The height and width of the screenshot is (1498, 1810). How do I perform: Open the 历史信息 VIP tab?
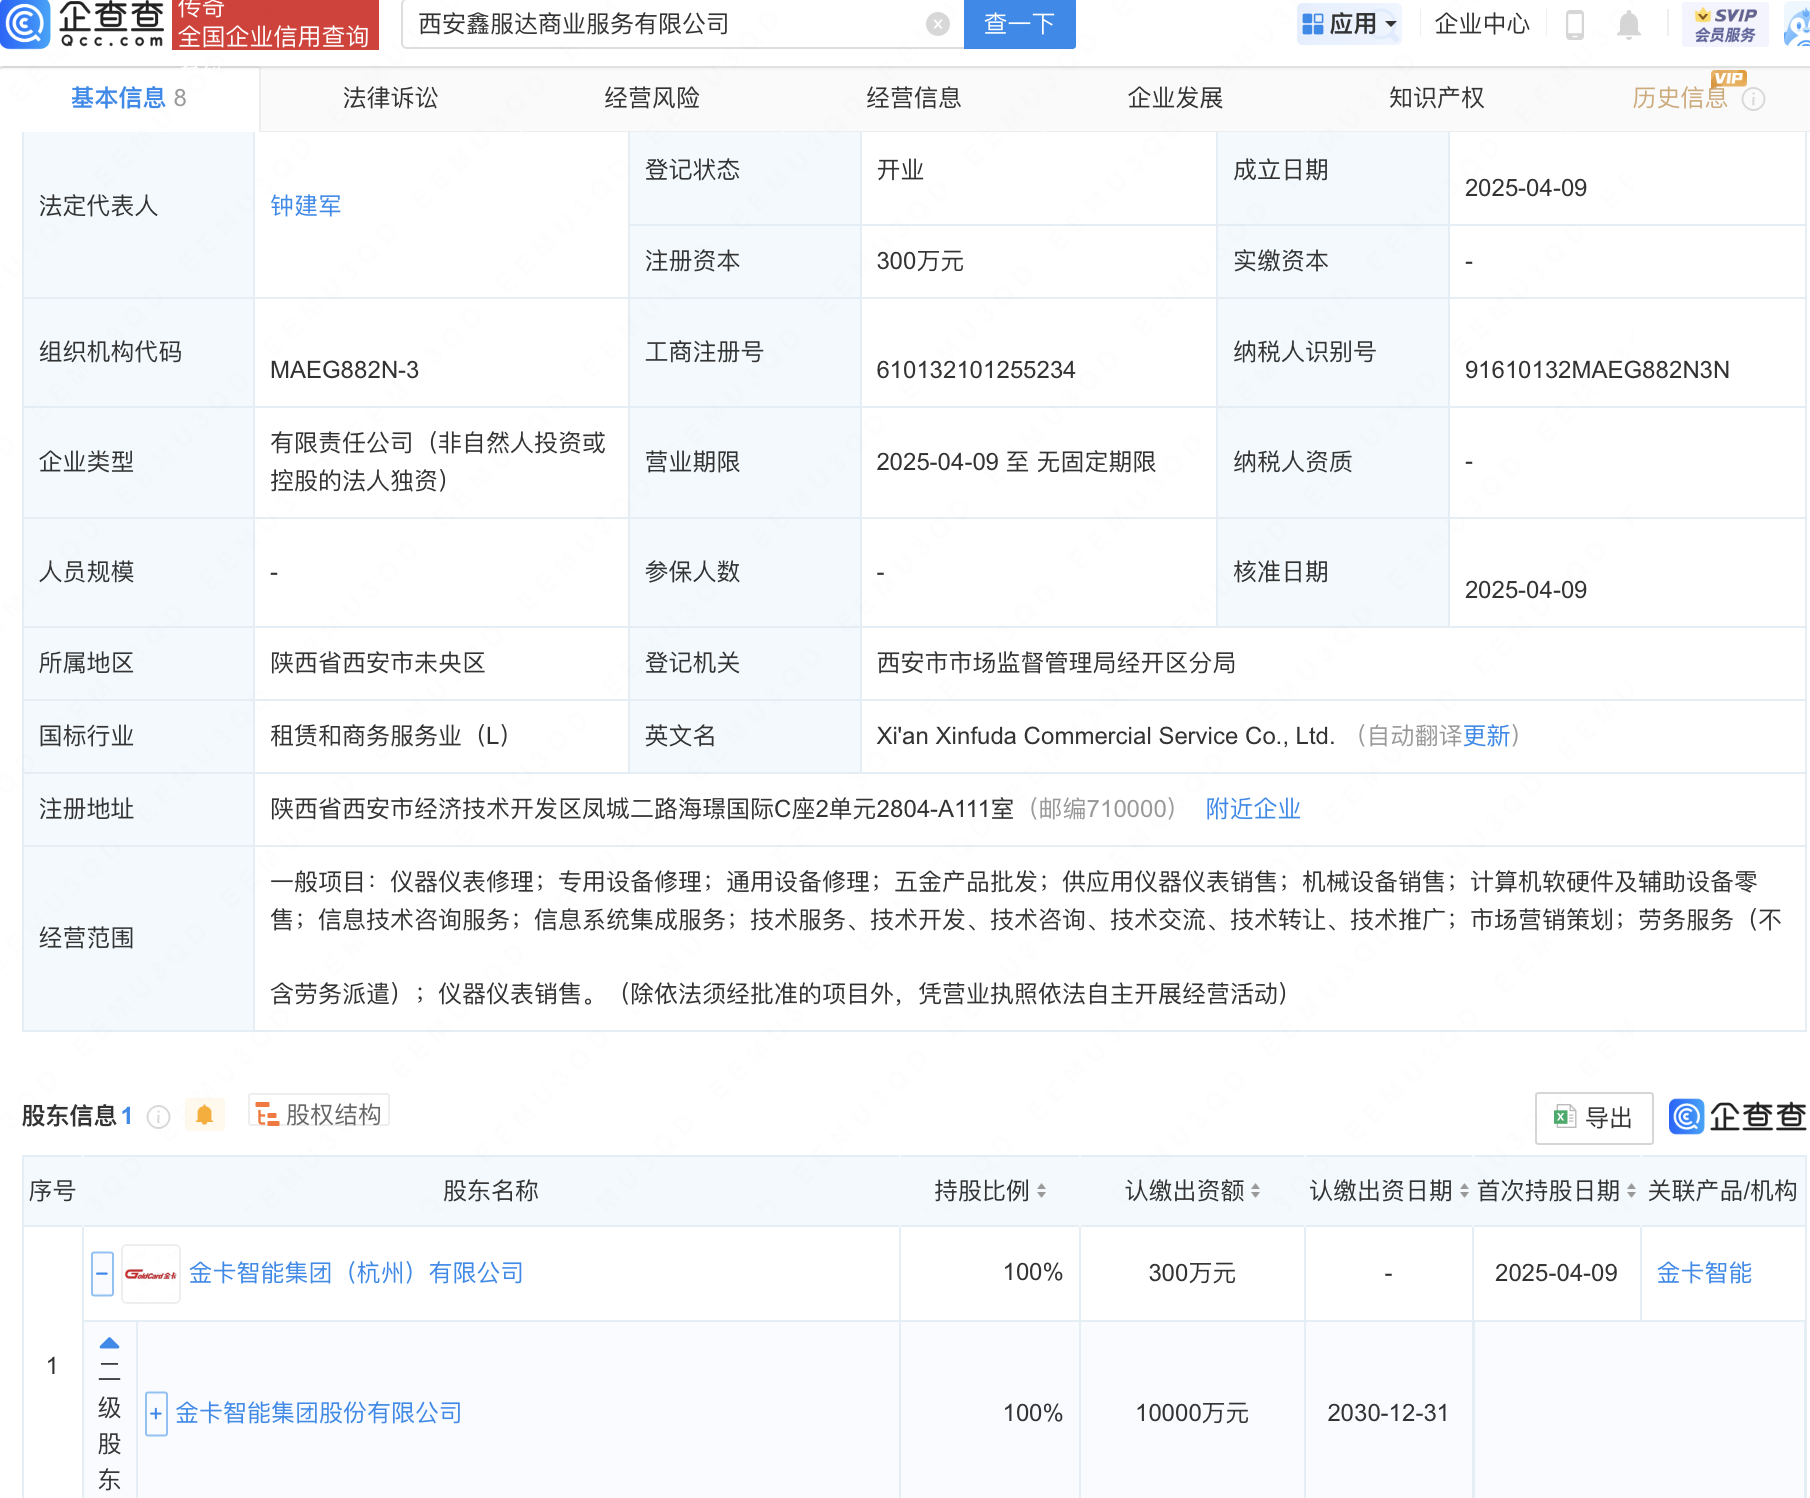(1680, 98)
